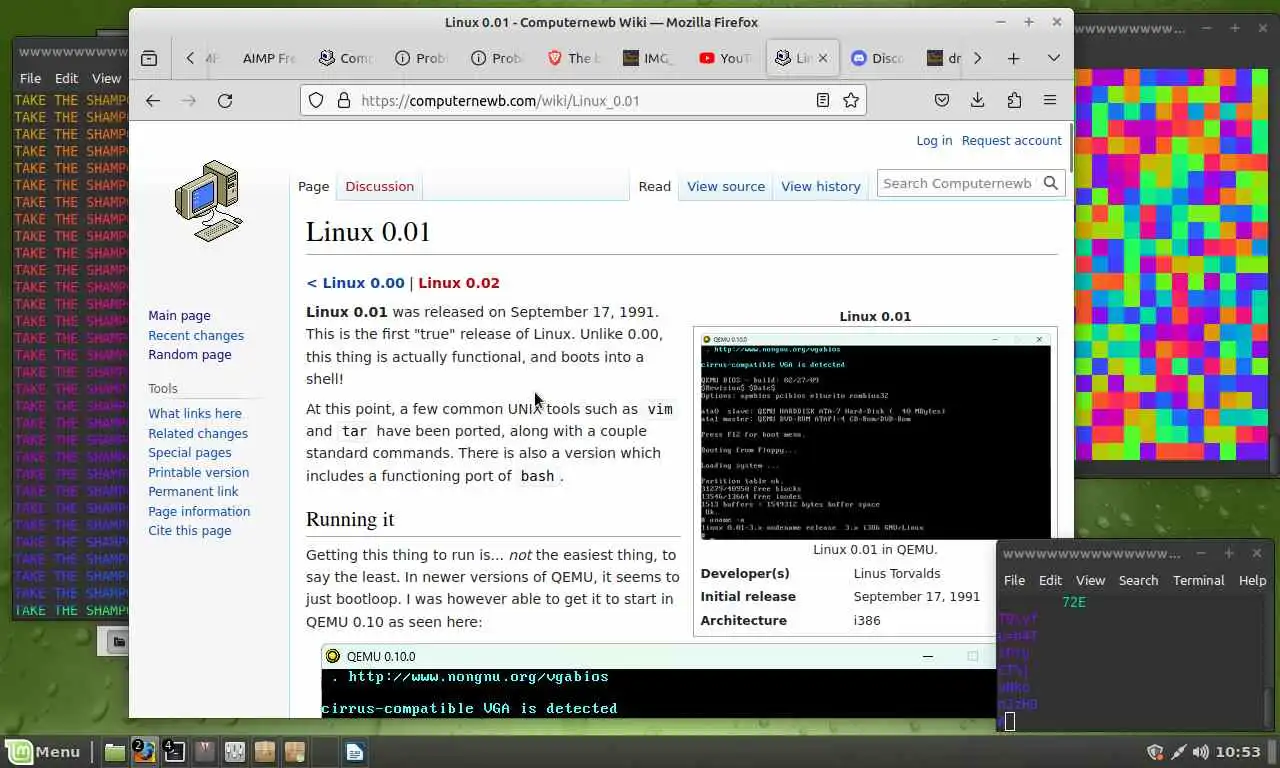Follow the '< Linux 0.00' link

click(355, 283)
